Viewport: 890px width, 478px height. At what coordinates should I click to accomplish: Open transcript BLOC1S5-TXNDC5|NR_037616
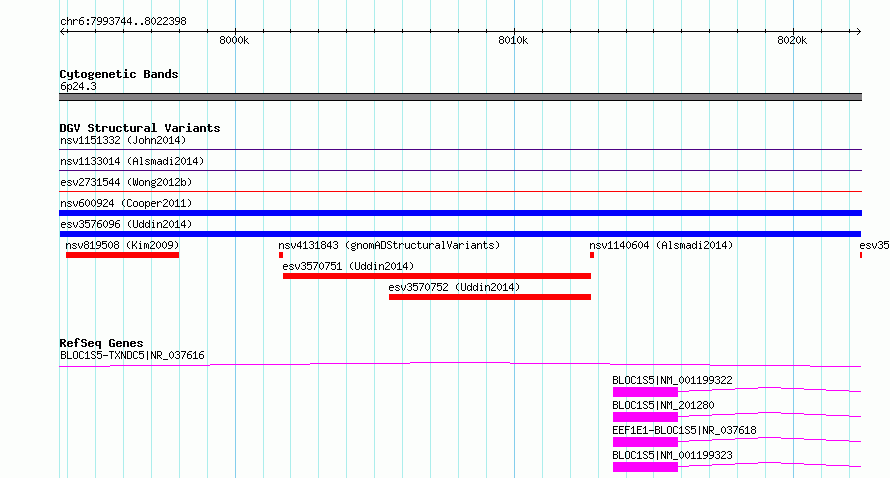coord(132,355)
